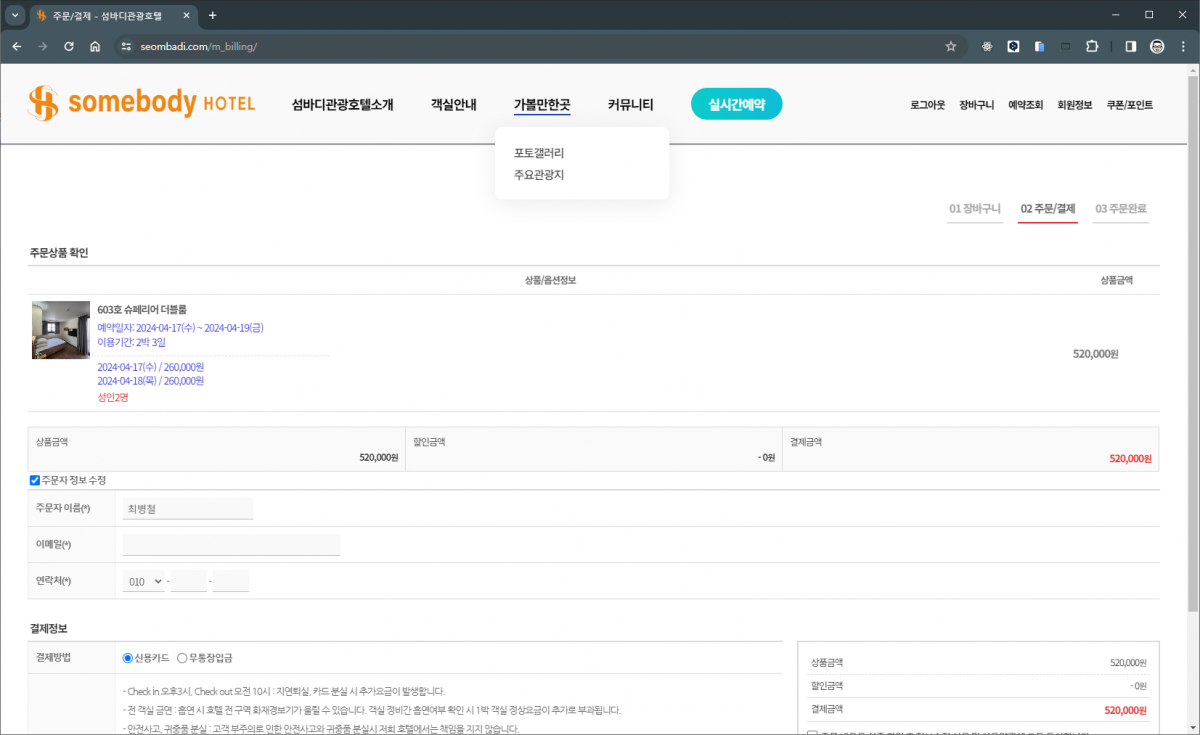
Task: Toggle the 주문자 정보 수정 checkbox
Action: pos(35,480)
